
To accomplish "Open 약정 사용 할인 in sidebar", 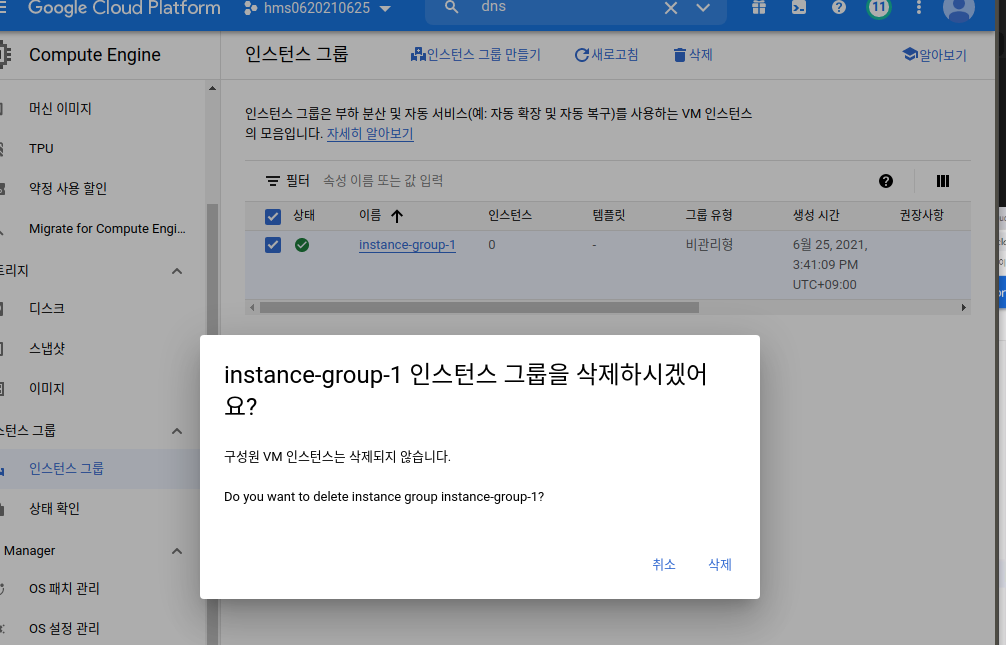I will click(x=68, y=188).
